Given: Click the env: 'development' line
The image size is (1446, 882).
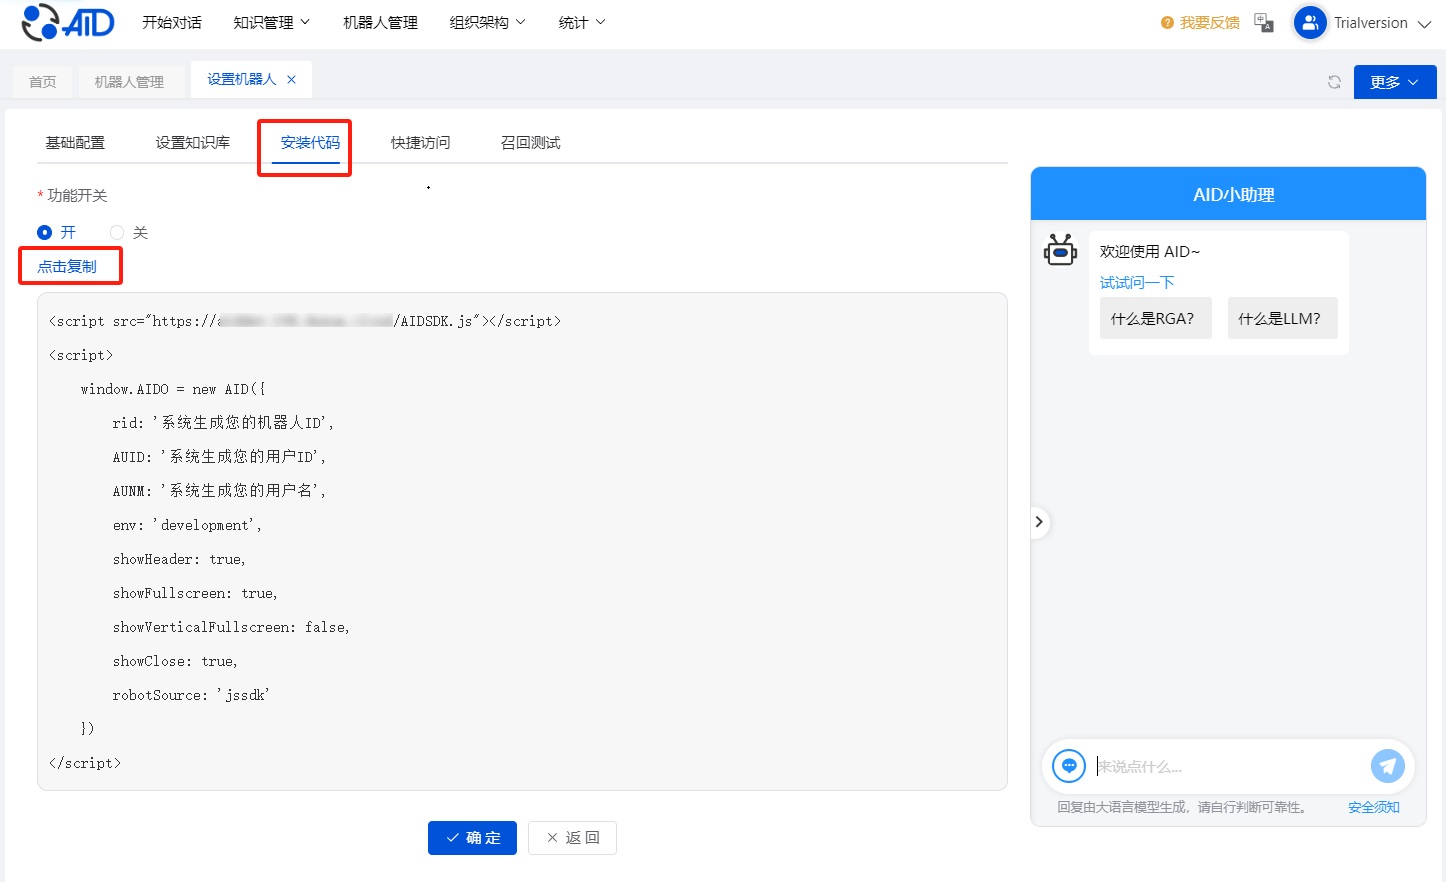Looking at the screenshot, I should point(187,525).
